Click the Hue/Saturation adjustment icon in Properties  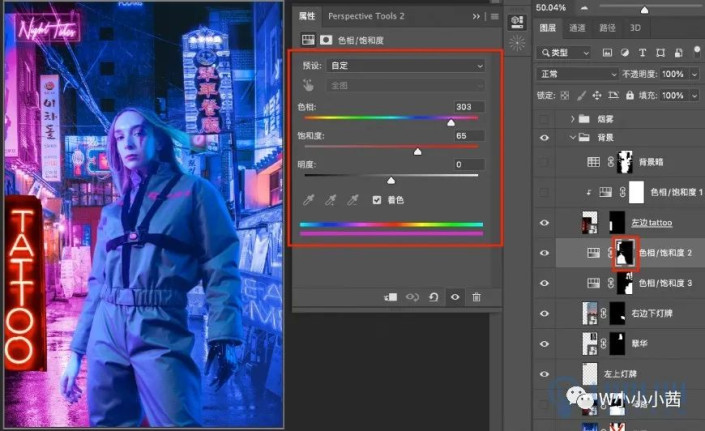tap(308, 40)
